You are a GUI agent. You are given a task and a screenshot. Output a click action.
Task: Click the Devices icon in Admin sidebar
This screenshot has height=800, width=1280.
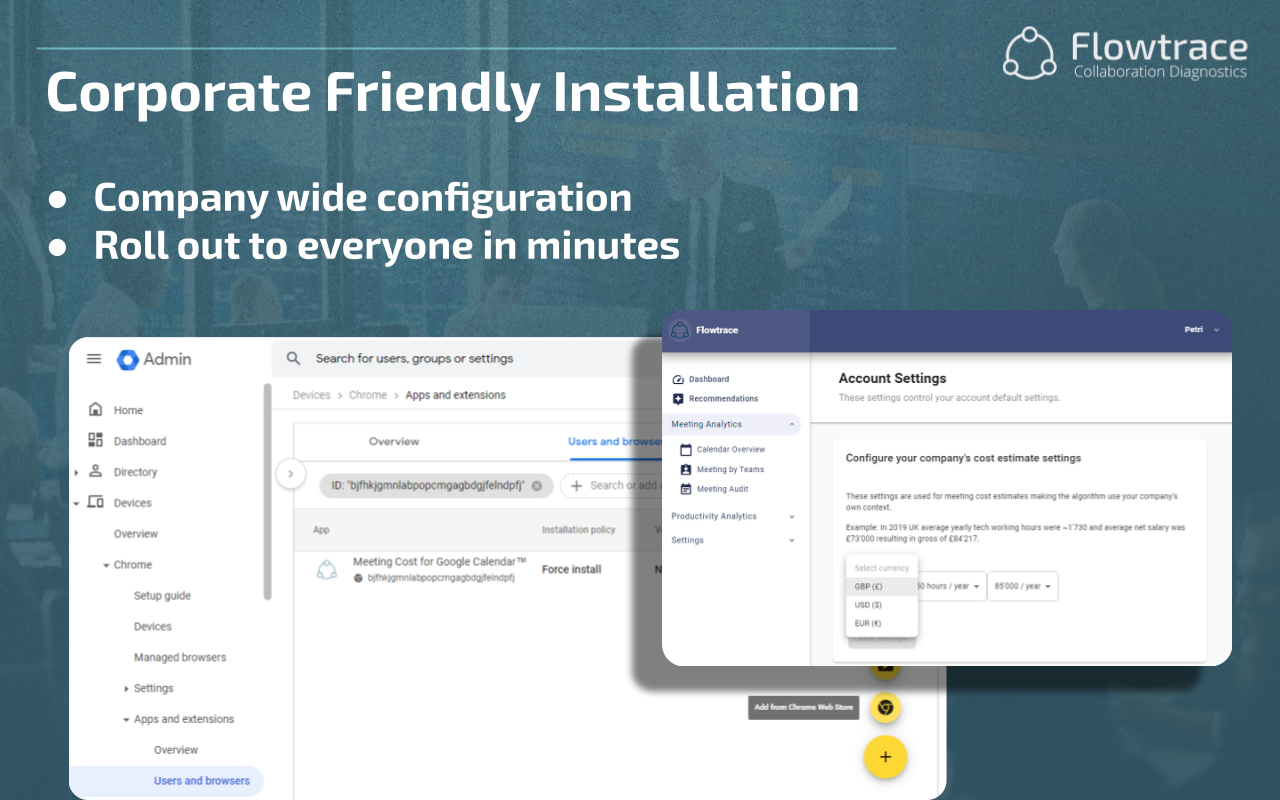96,502
